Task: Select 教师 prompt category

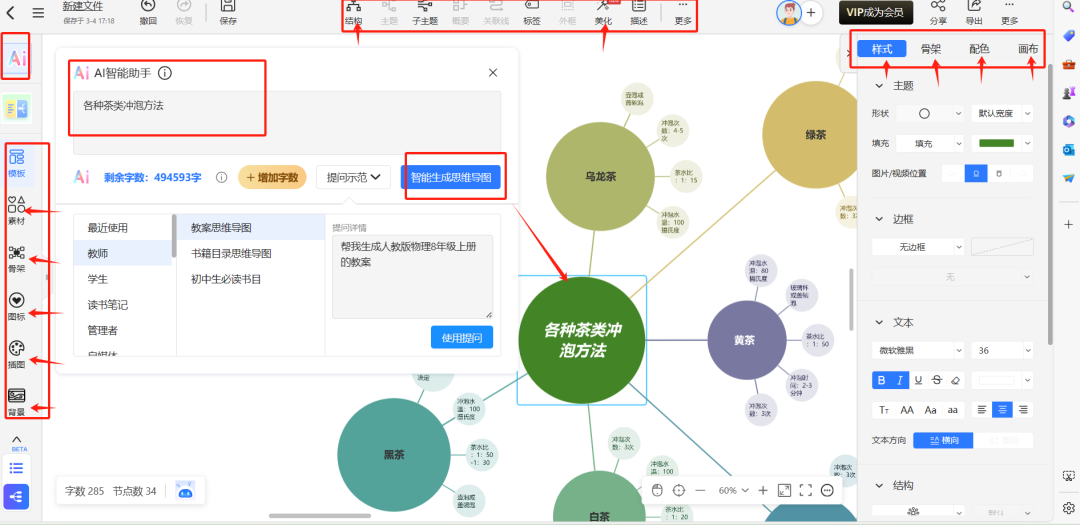Action: [x=123, y=254]
